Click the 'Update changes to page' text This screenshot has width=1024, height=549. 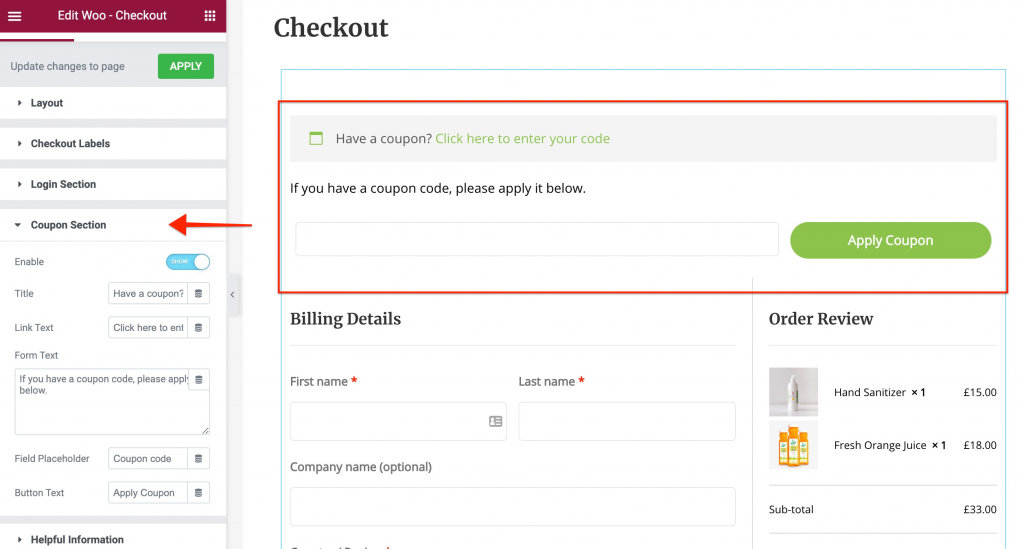[x=67, y=67]
